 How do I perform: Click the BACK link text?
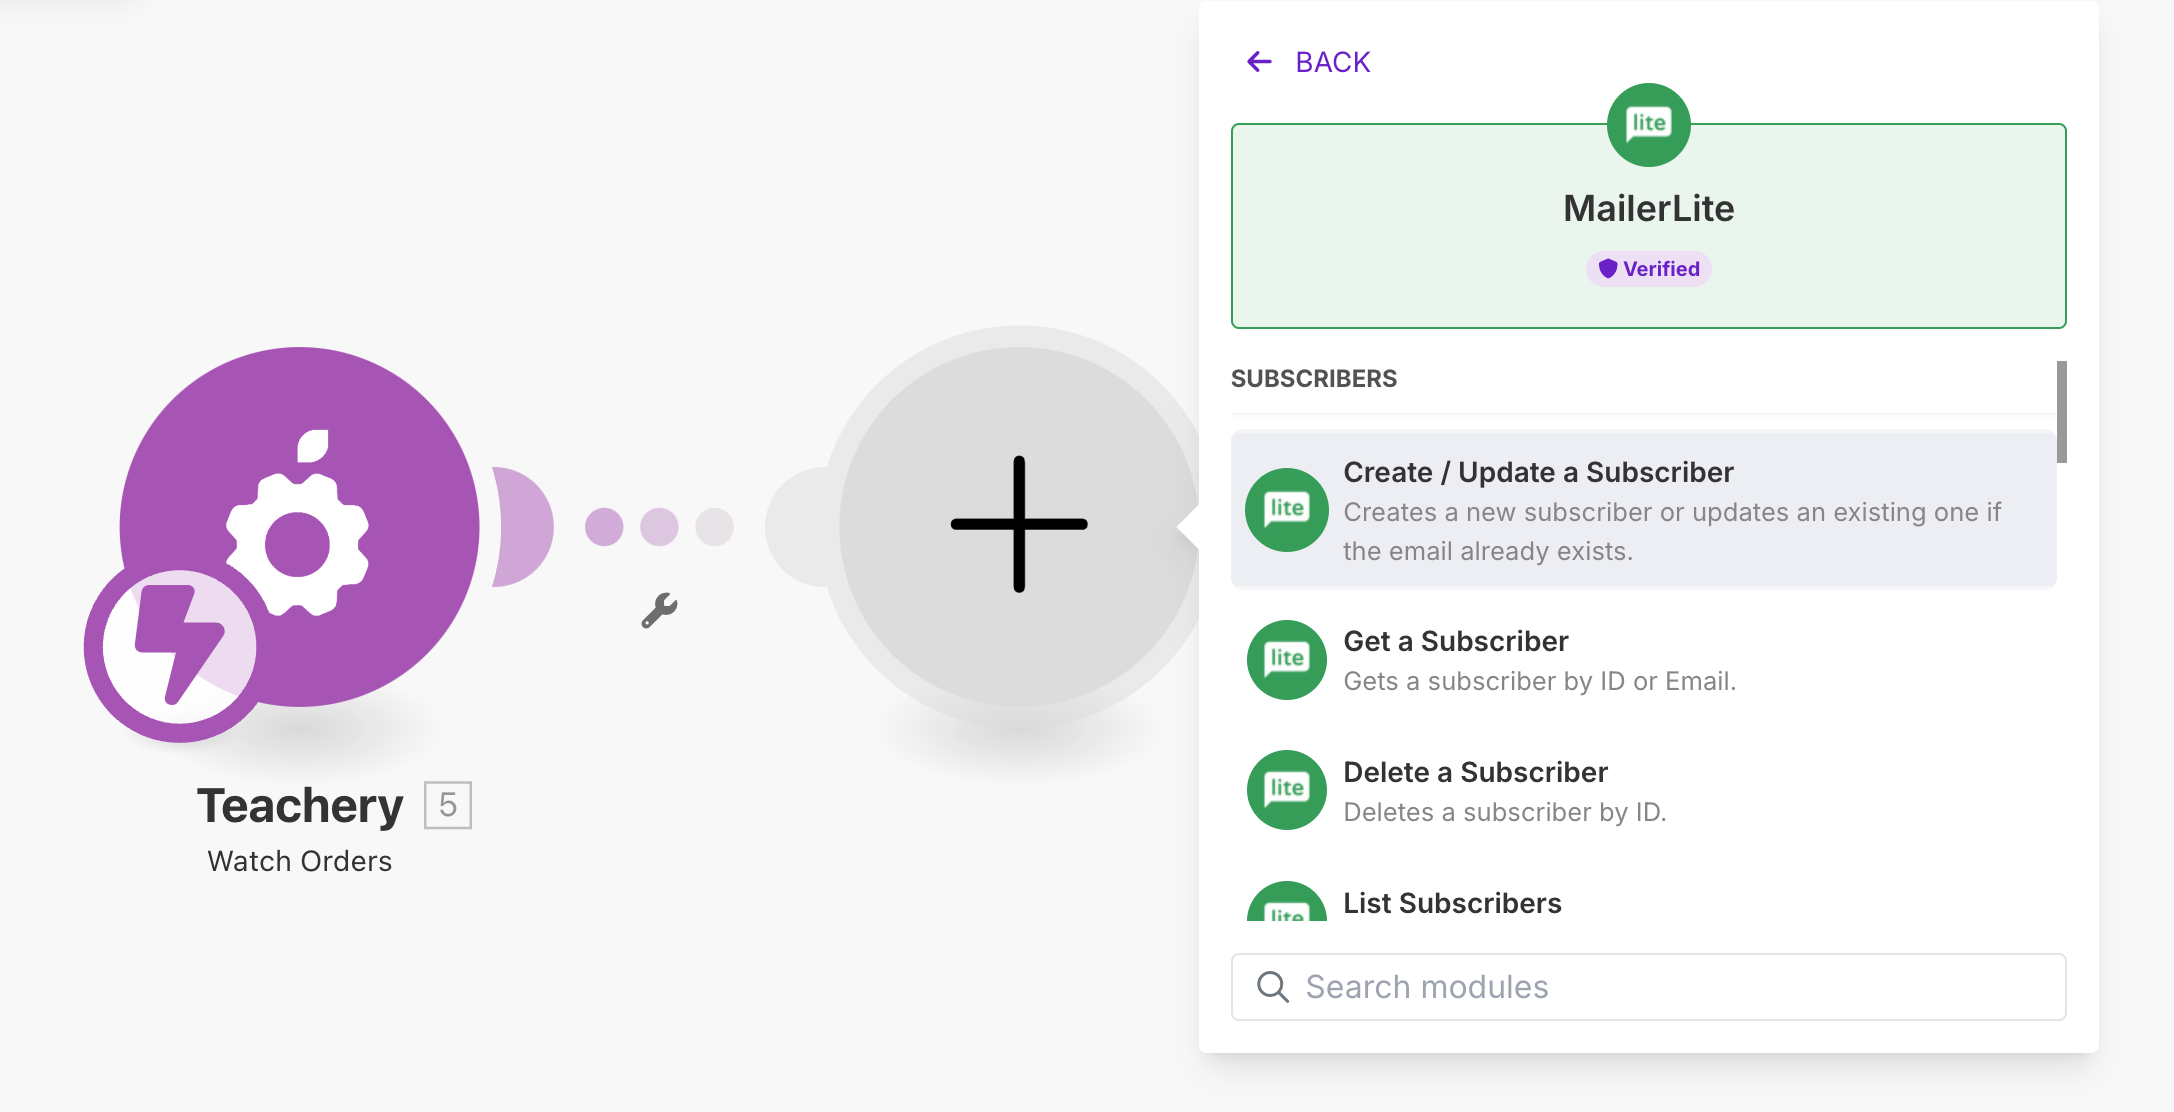[1332, 62]
